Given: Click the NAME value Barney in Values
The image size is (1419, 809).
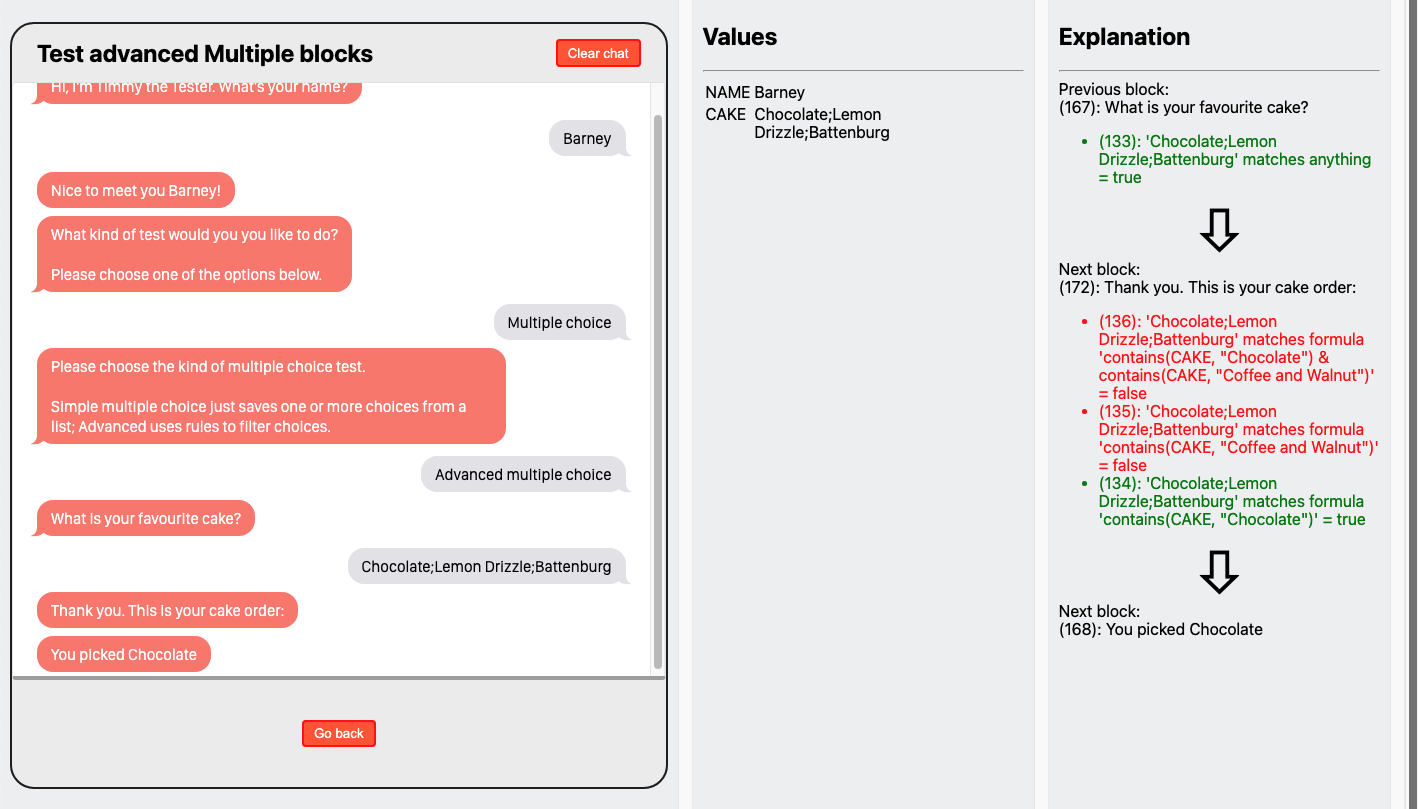Looking at the screenshot, I should (x=779, y=93).
